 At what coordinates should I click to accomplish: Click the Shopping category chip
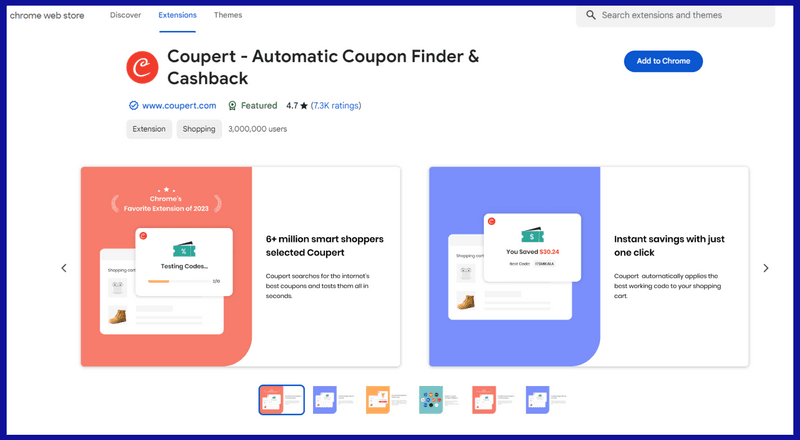pyautogui.click(x=199, y=129)
